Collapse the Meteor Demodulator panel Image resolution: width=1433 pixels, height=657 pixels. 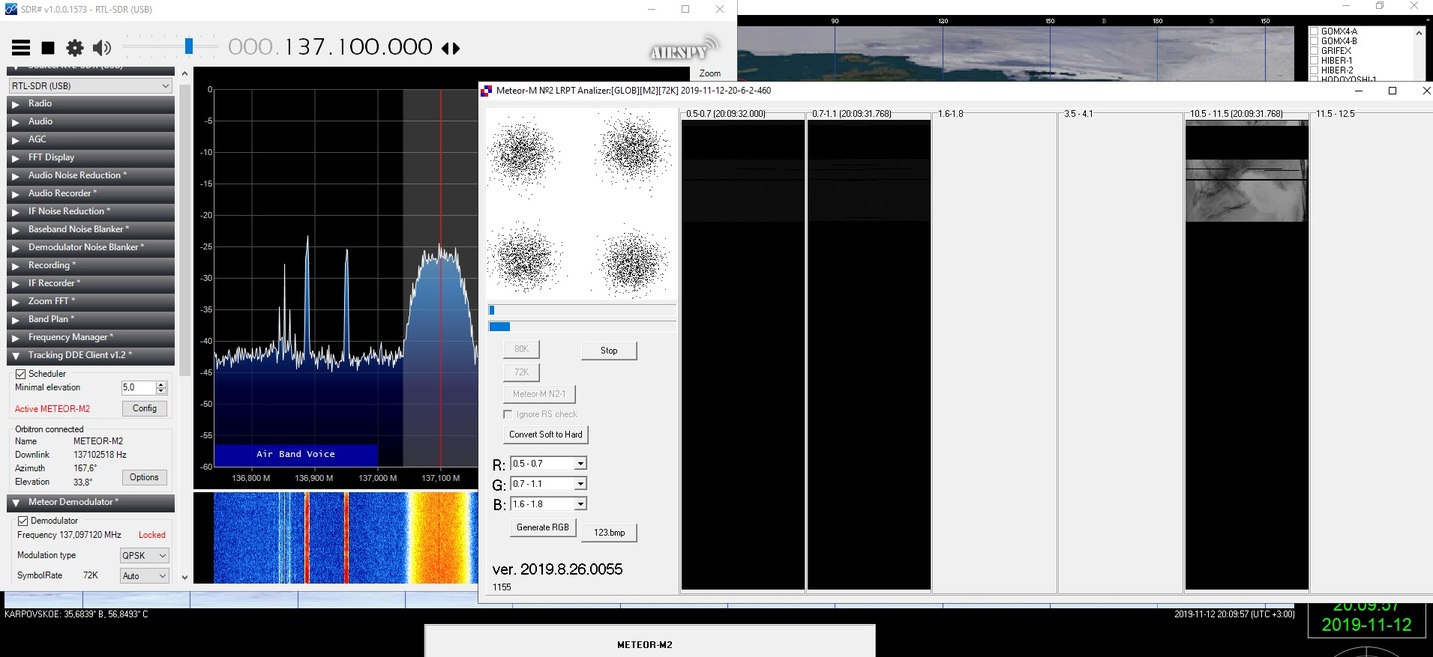(x=90, y=503)
